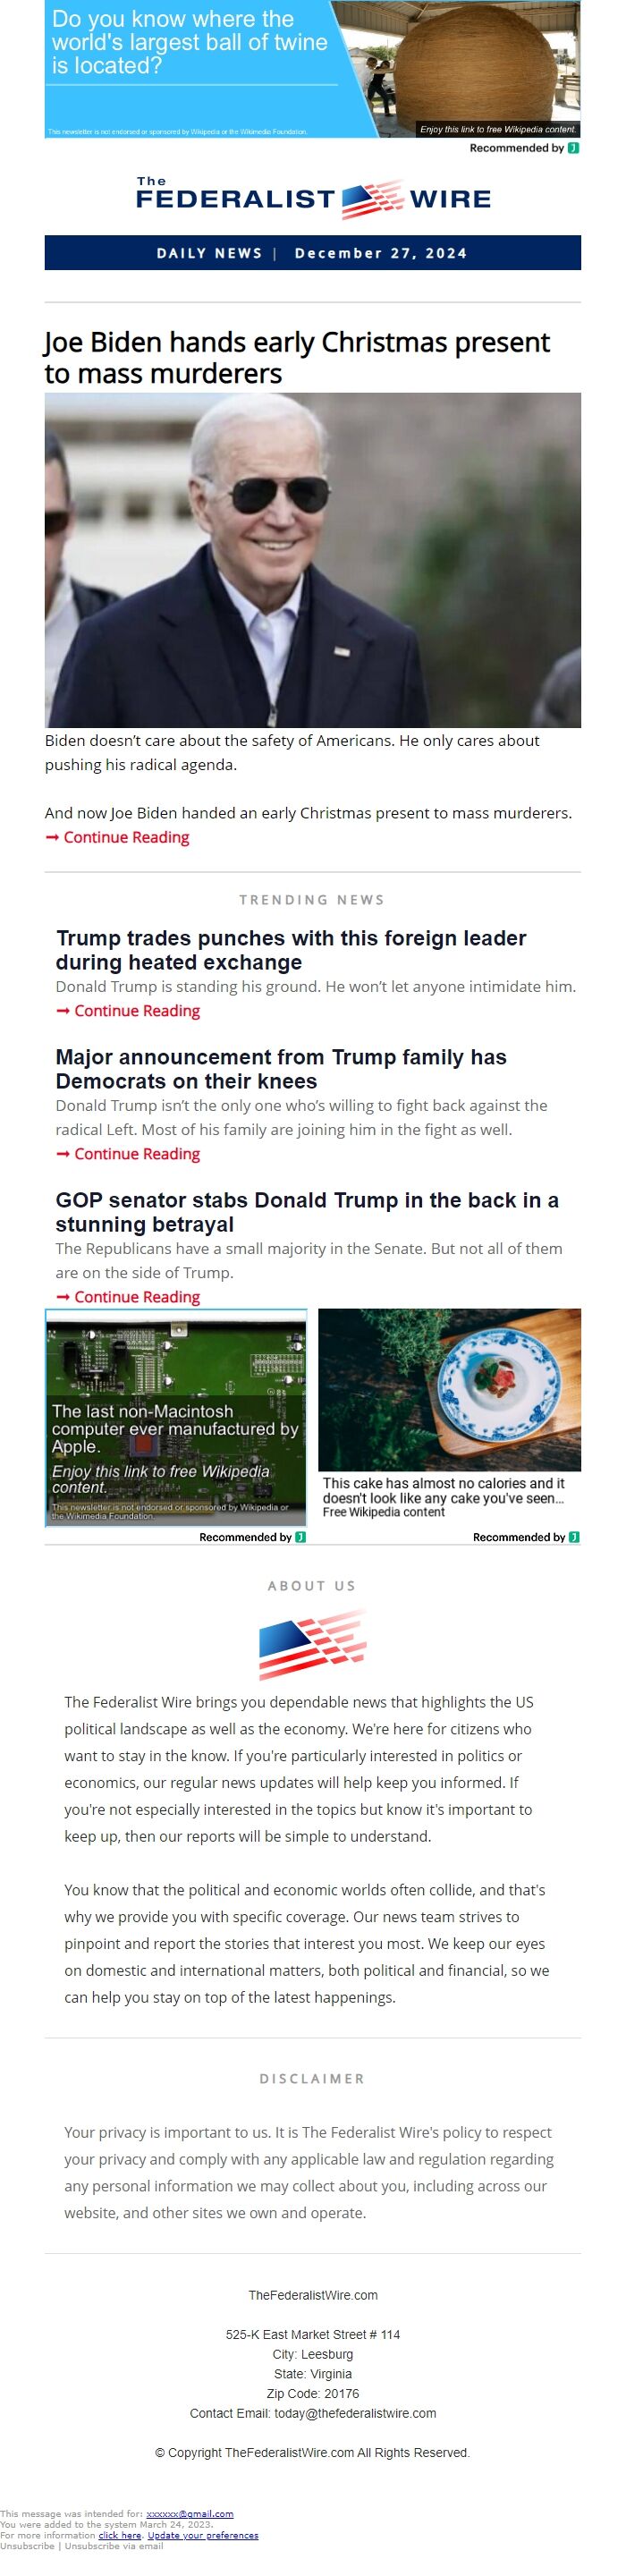This screenshot has width=626, height=2576.
Task: Click the Recommended by icon under cake ad
Action: [x=574, y=1537]
